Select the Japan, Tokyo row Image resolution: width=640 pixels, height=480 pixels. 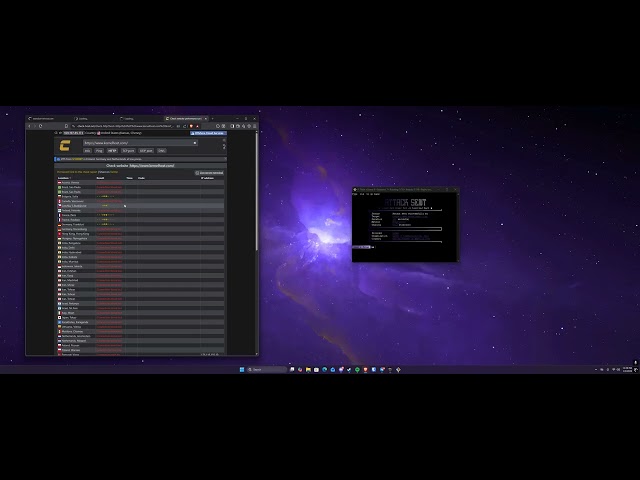coord(140,318)
